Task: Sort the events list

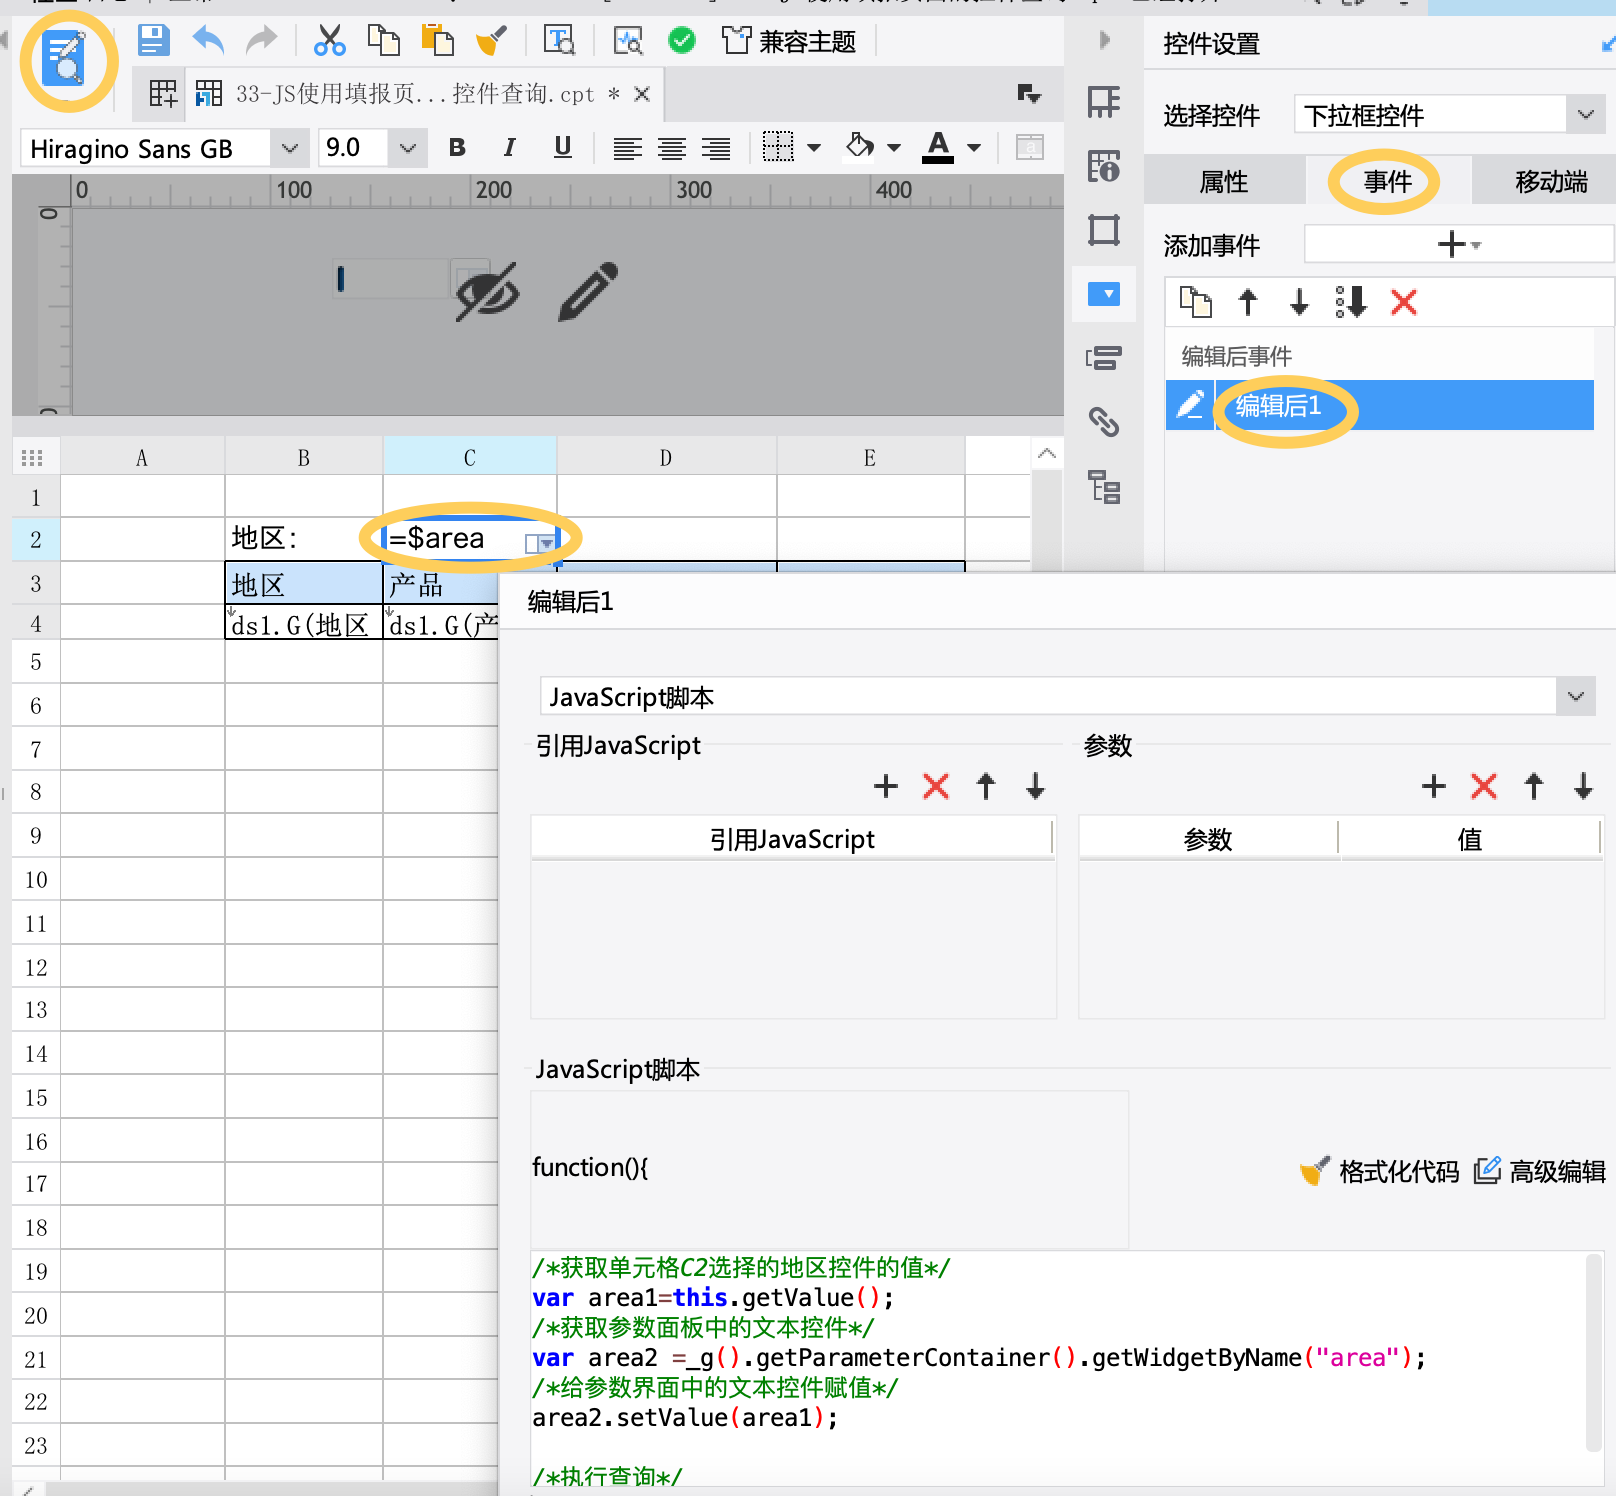Action: coord(1351,301)
